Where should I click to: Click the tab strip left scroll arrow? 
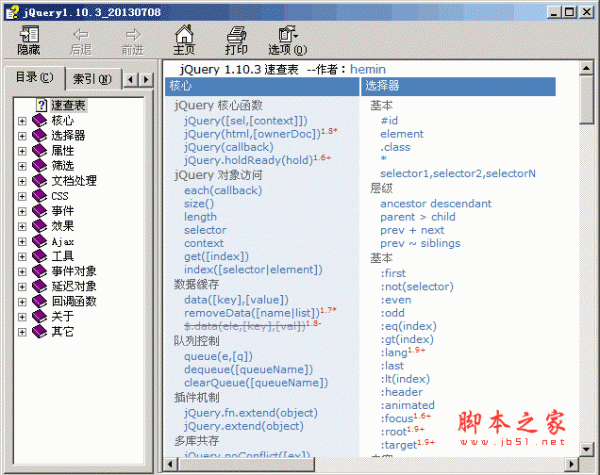click(131, 80)
